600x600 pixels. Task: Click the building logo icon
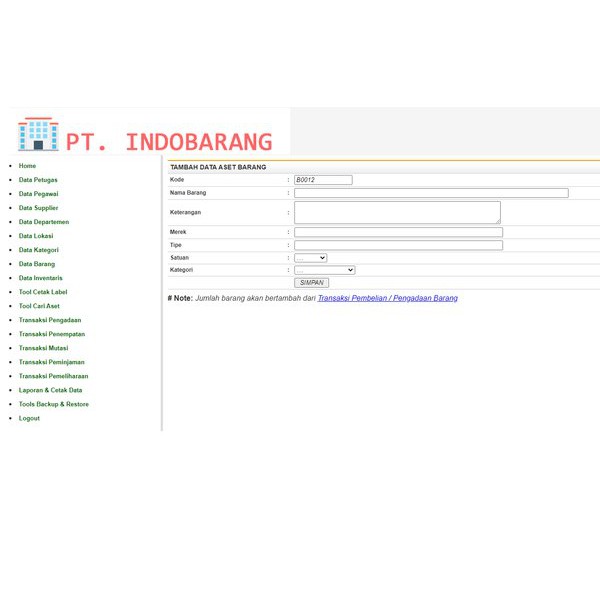(x=38, y=134)
